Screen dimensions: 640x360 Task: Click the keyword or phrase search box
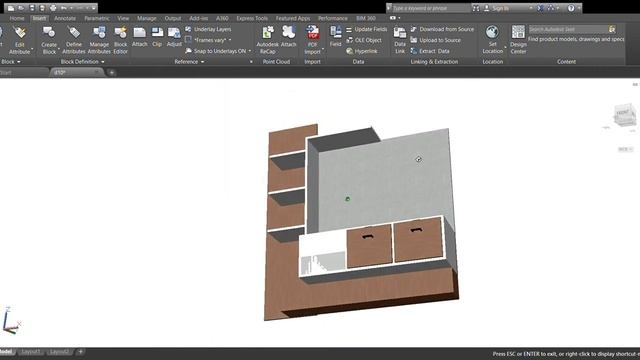click(431, 8)
